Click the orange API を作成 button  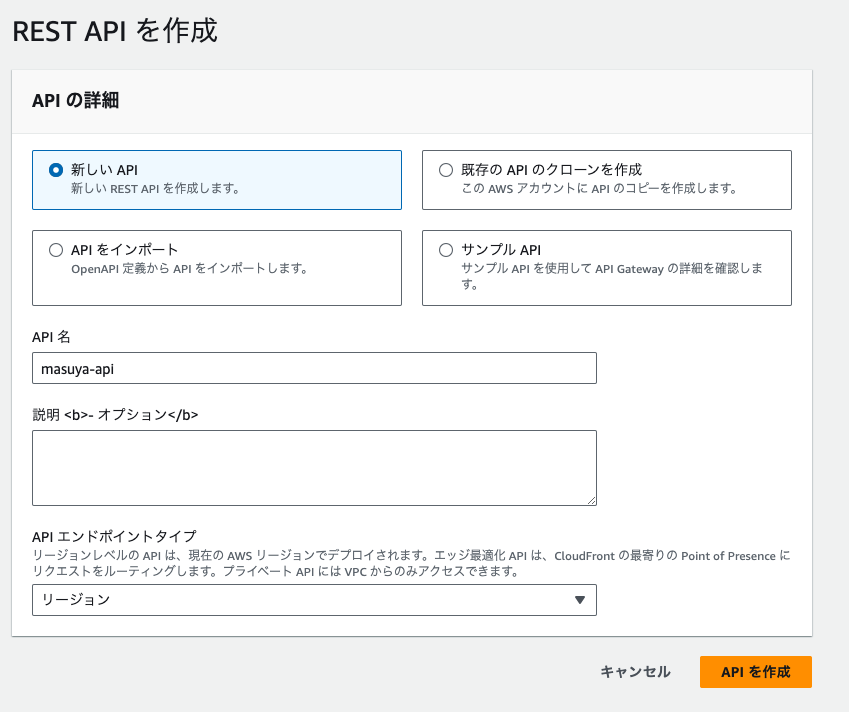coord(755,672)
